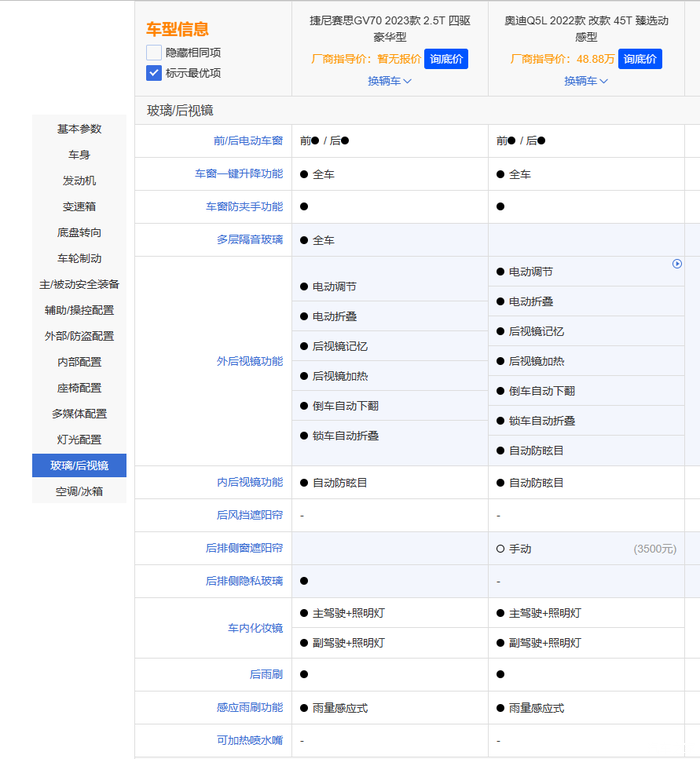Expand 换辆车 dropdown for 奥迪Q5L
This screenshot has width=700, height=759.
[586, 81]
